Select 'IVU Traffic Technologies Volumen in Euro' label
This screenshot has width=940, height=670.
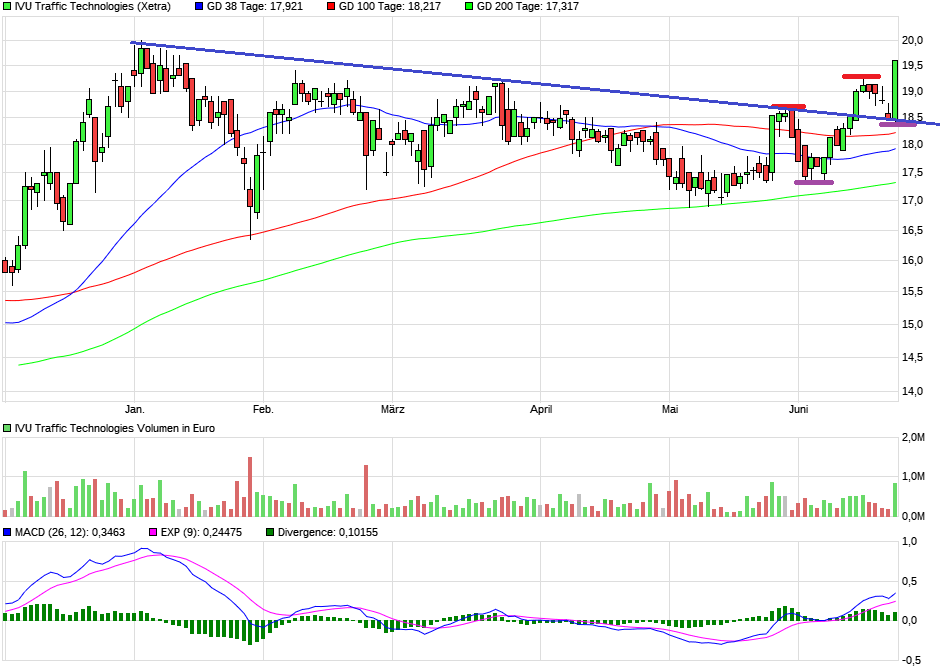(115, 428)
